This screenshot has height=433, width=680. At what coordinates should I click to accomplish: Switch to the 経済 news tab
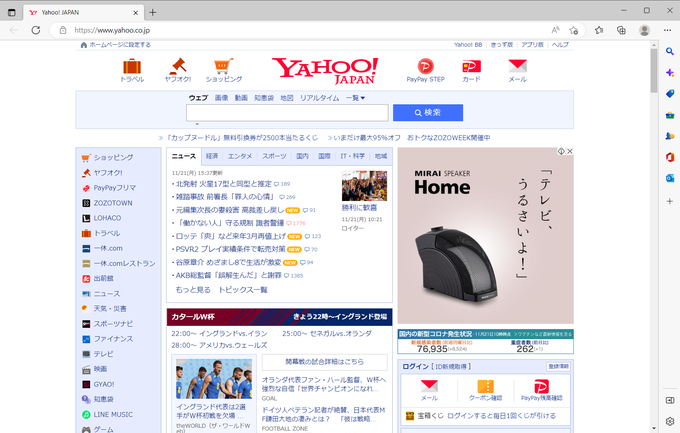pyautogui.click(x=212, y=156)
